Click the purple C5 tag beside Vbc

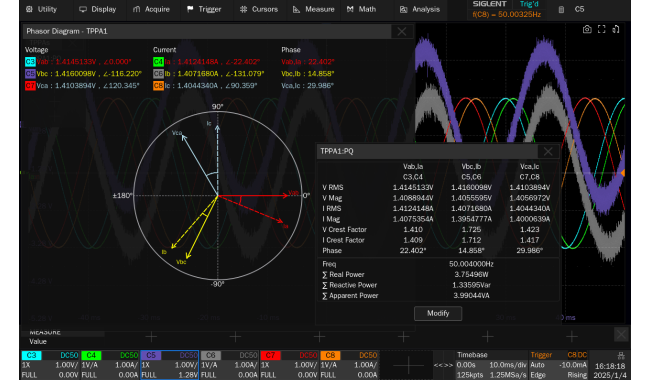click(x=30, y=74)
